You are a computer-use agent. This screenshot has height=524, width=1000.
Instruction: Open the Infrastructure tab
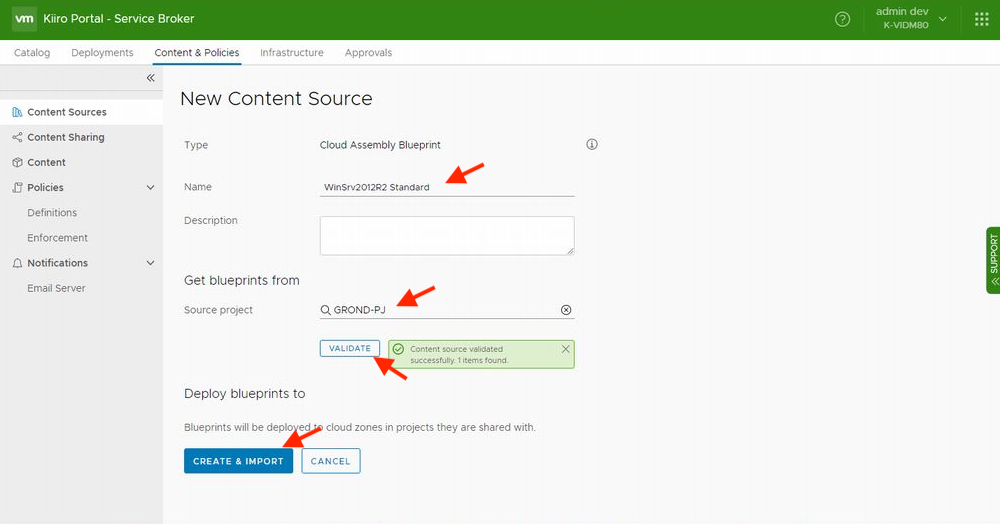click(291, 53)
